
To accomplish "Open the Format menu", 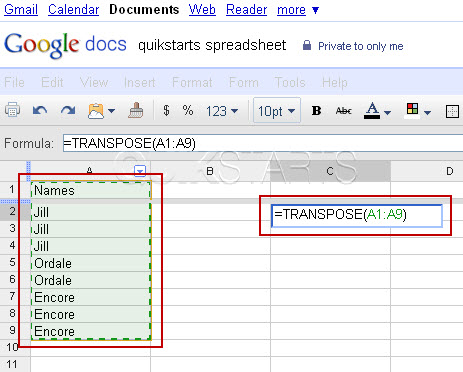I will (192, 82).
